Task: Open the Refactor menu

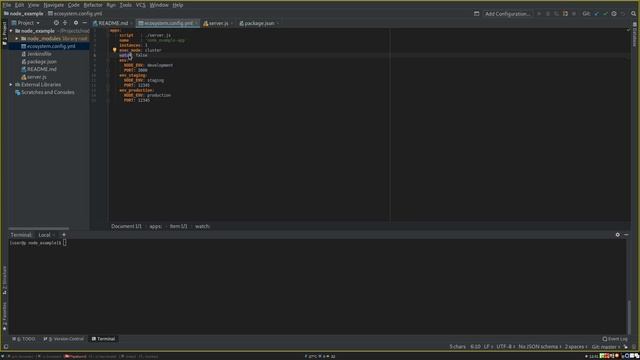Action: pyautogui.click(x=93, y=5)
